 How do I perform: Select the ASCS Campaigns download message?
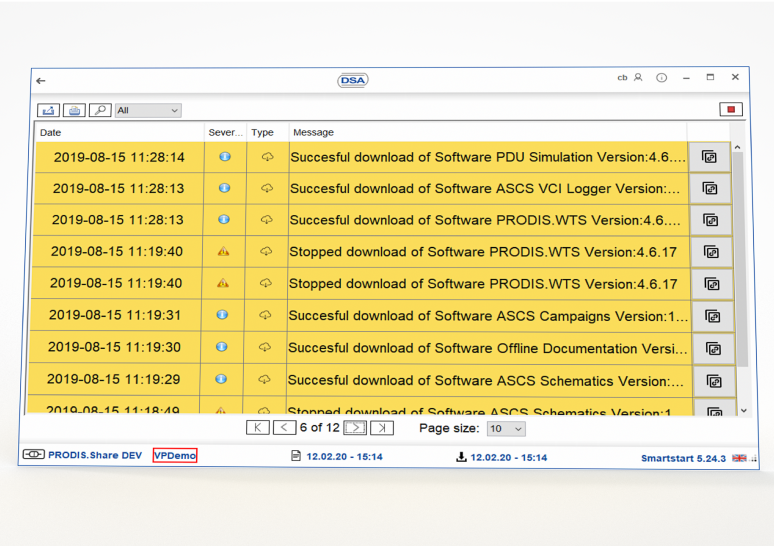pyautogui.click(x=488, y=316)
